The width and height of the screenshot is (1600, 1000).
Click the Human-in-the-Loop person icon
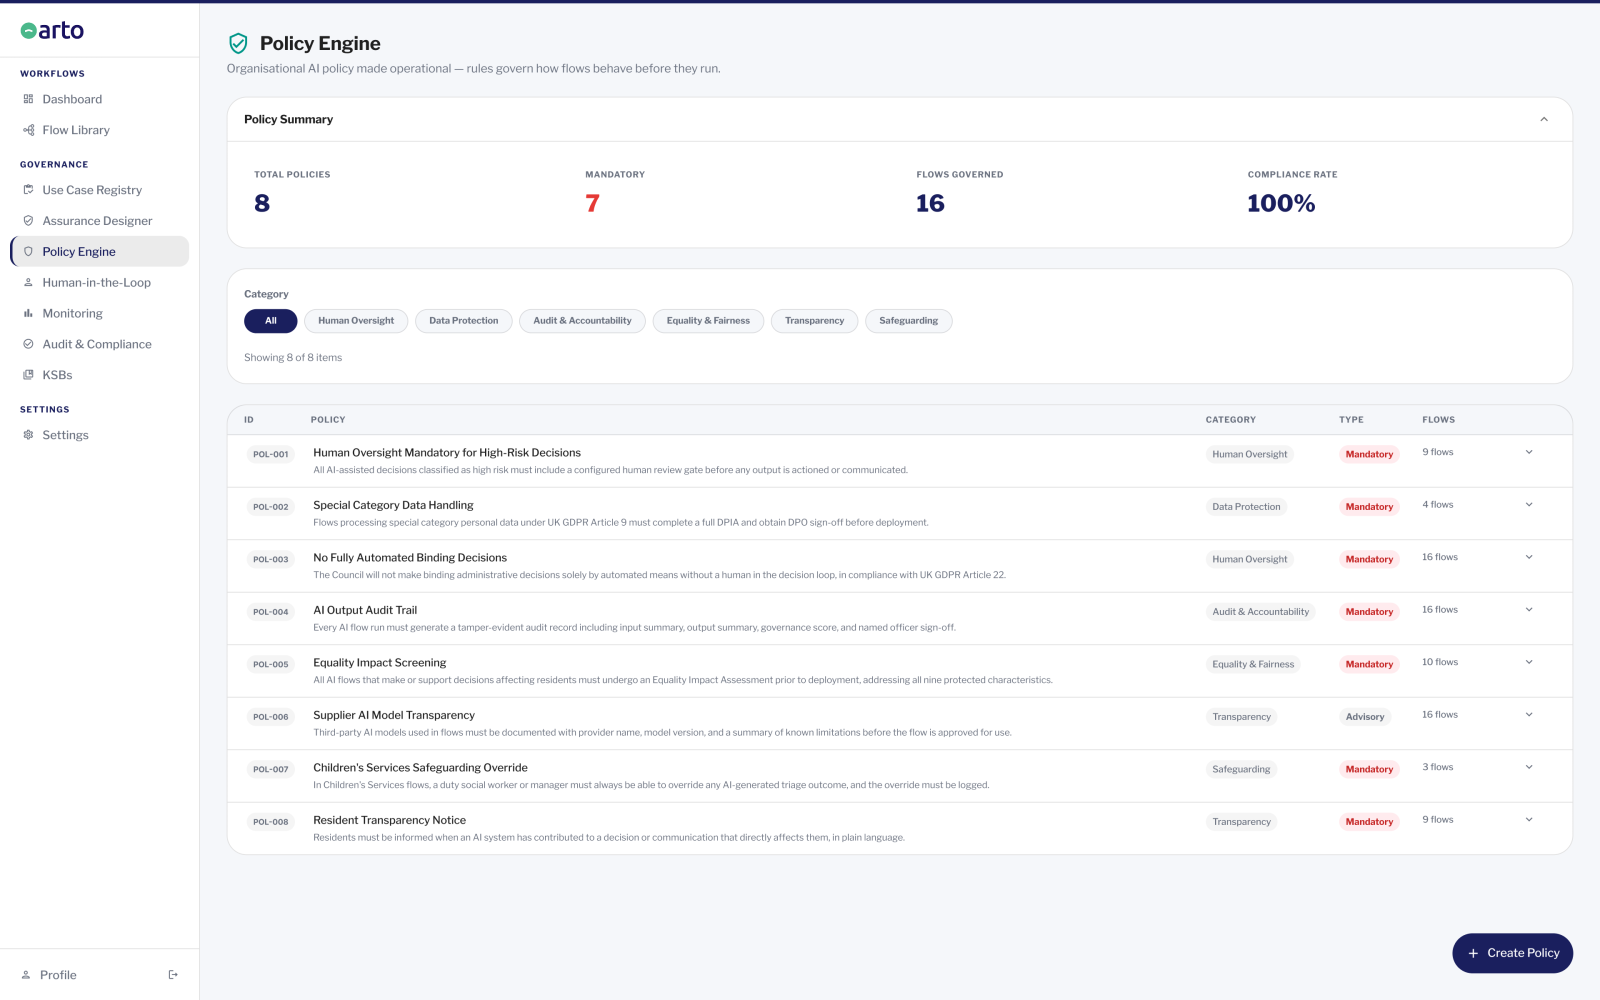tap(28, 283)
